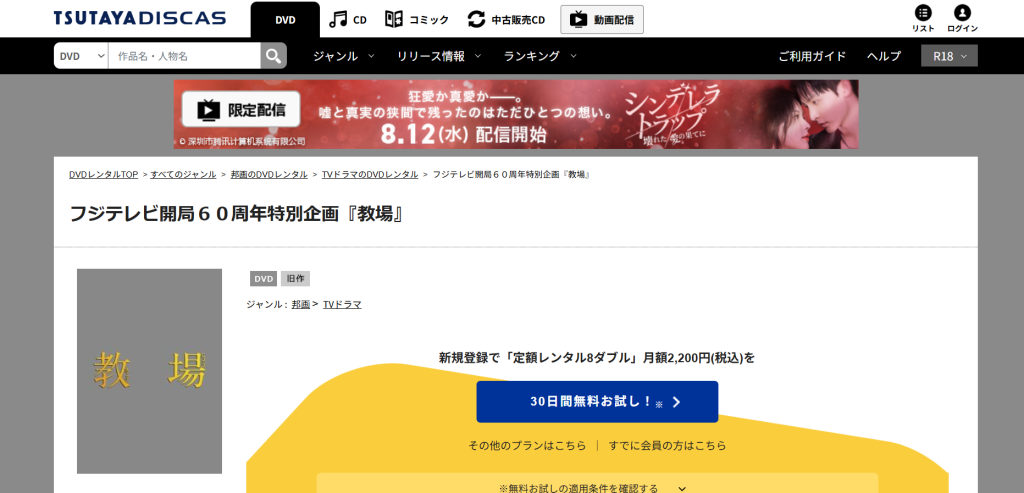Open the リスト icon in header
Viewport: 1024px width, 493px height.
pyautogui.click(x=923, y=19)
